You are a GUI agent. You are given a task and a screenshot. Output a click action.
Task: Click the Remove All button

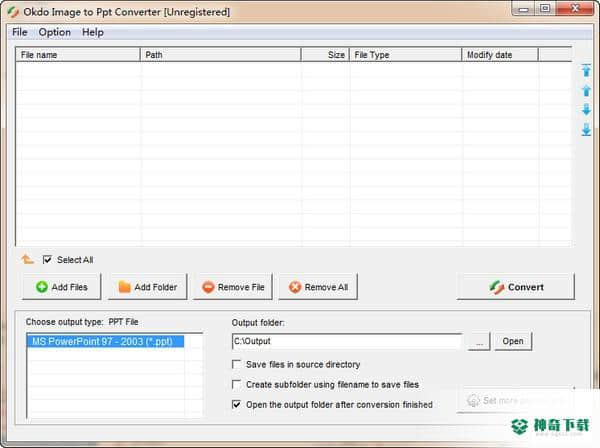(318, 287)
